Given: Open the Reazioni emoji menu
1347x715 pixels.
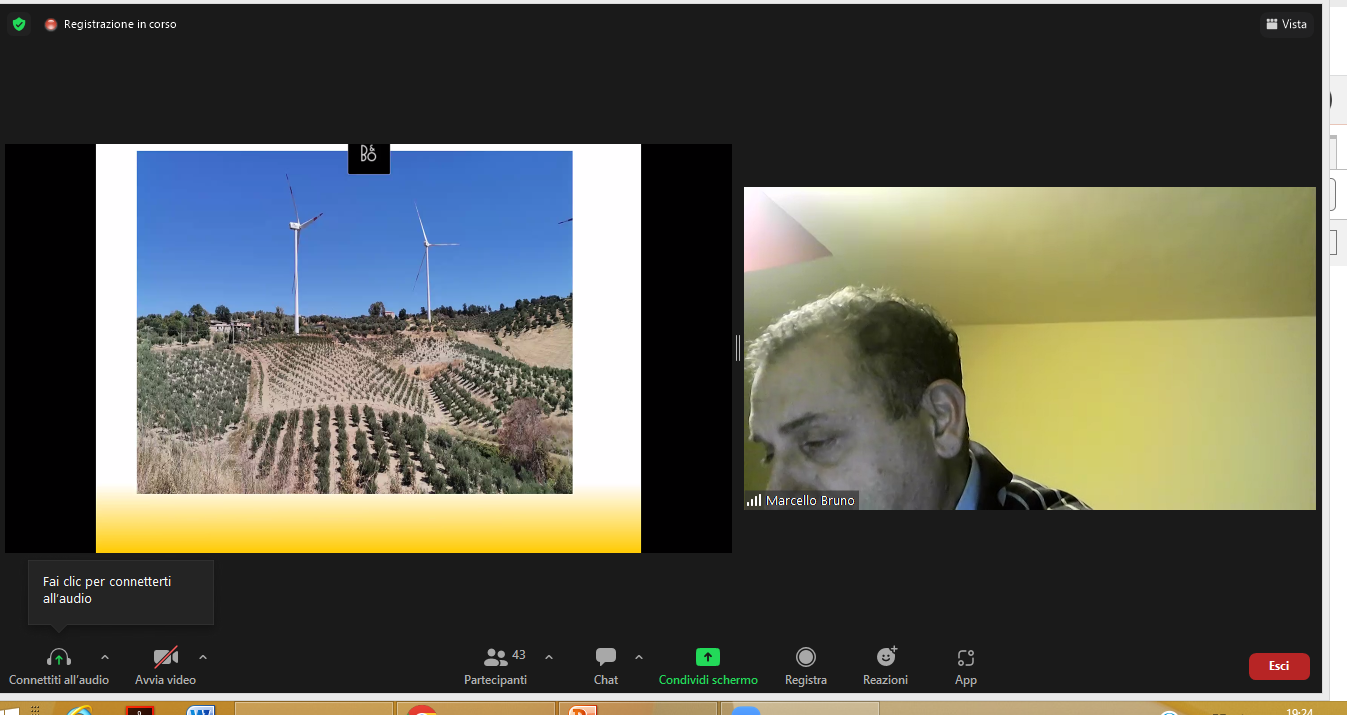Looking at the screenshot, I should pos(886,667).
